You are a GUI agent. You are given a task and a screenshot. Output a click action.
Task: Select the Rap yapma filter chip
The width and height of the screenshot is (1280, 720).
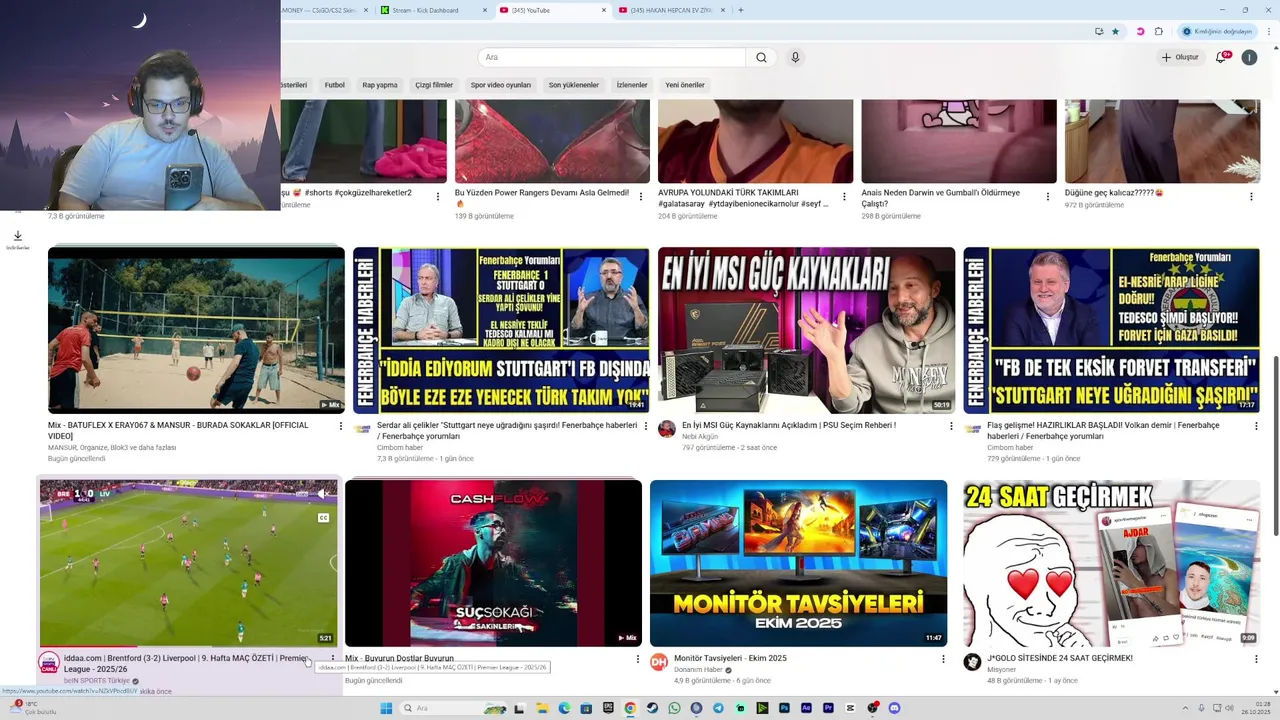[x=380, y=85]
